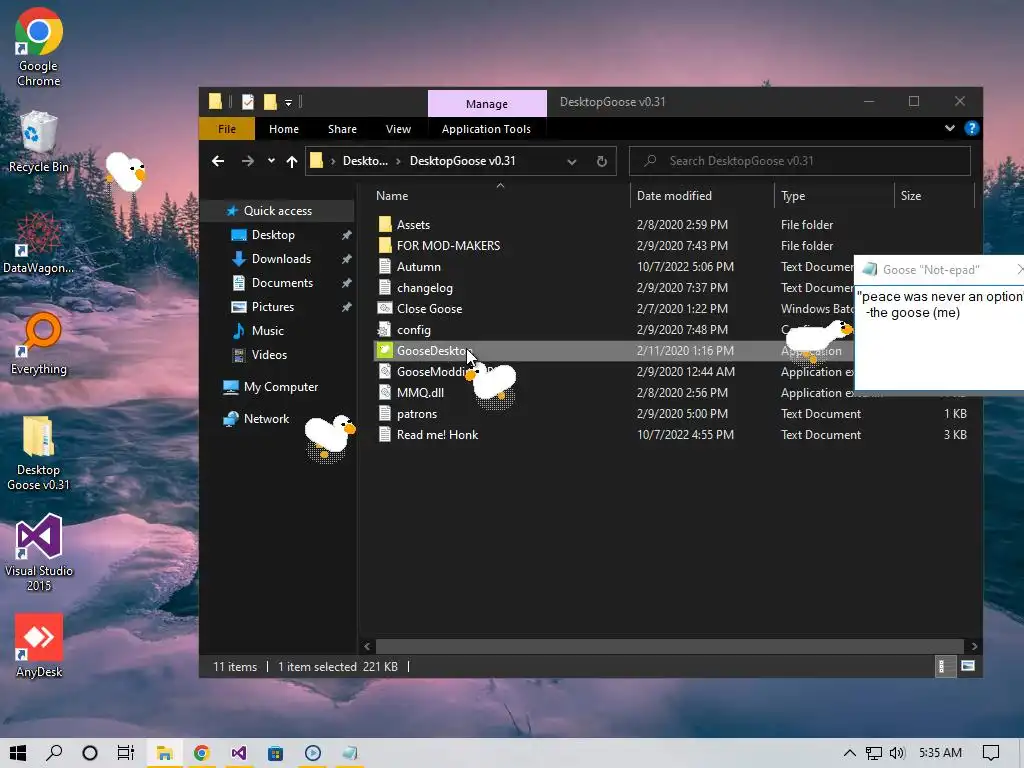Click taskbar clock showing 5:35 AM
Screen dimensions: 1024x768
pos(940,753)
